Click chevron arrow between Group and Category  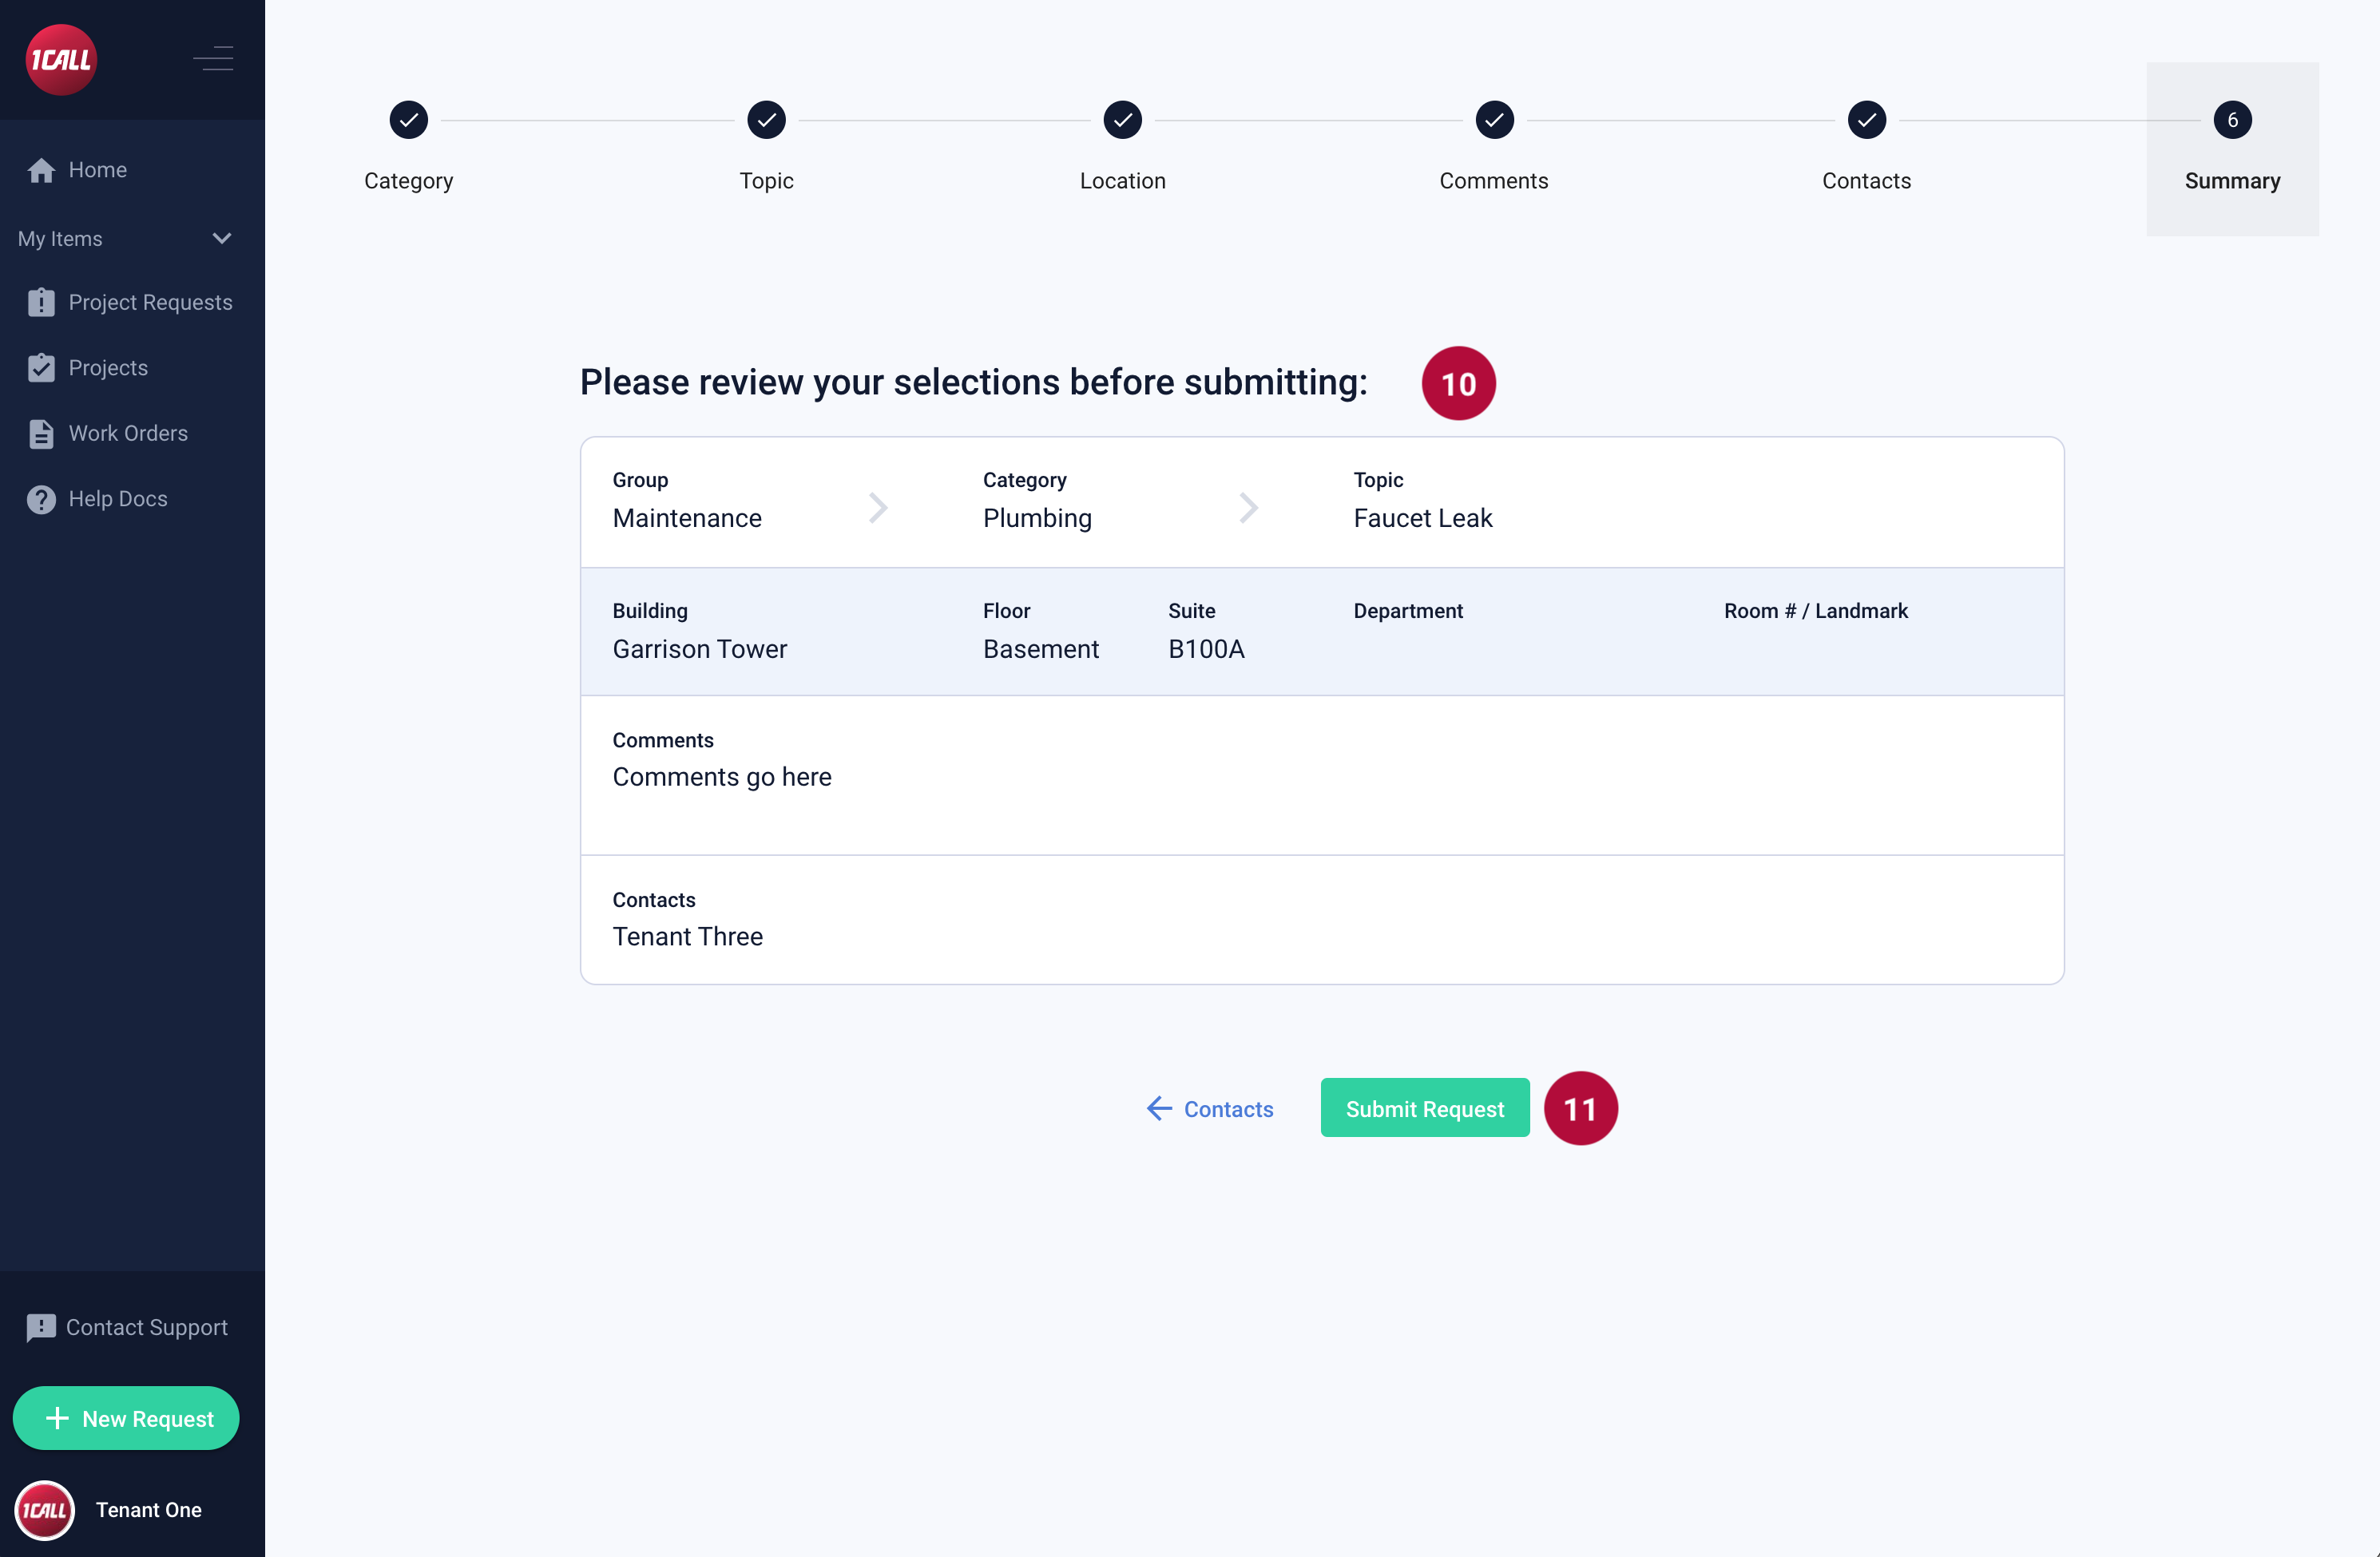click(x=878, y=507)
